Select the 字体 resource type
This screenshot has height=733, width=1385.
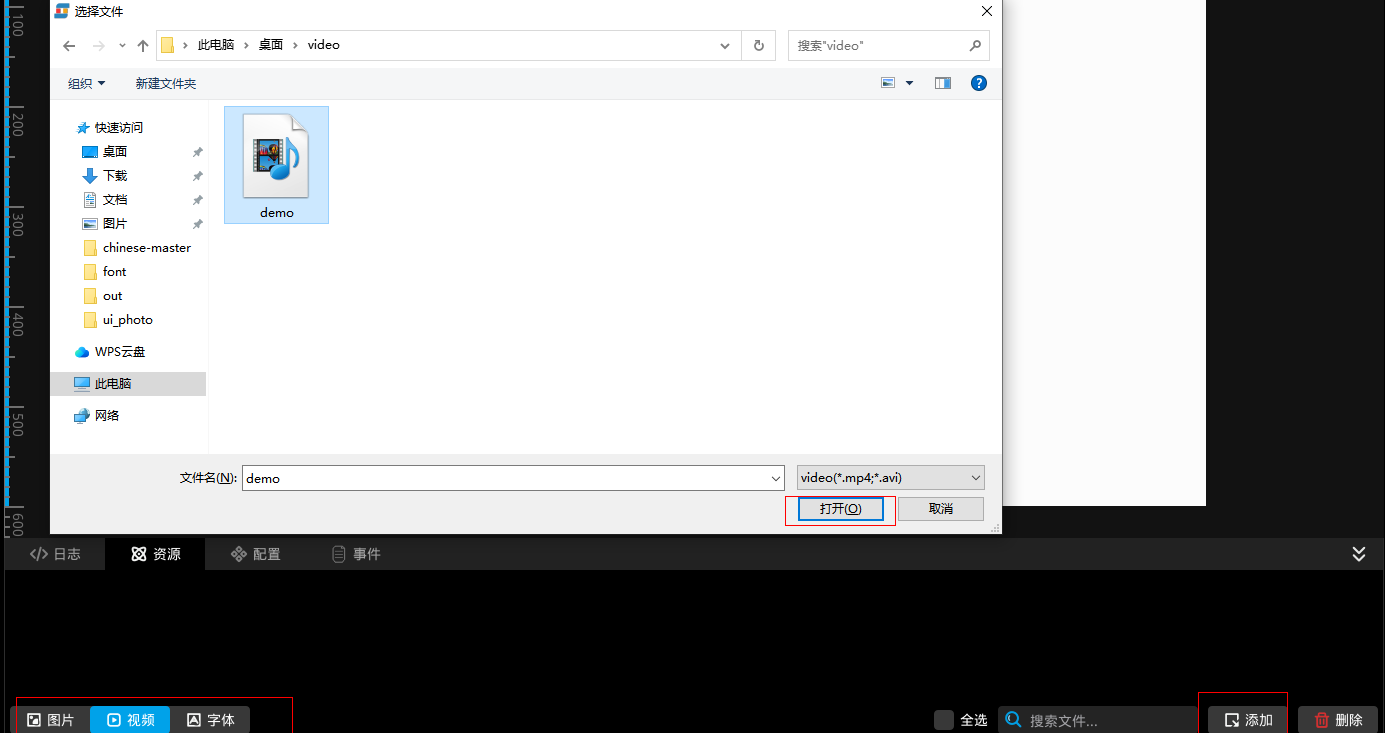click(x=211, y=720)
